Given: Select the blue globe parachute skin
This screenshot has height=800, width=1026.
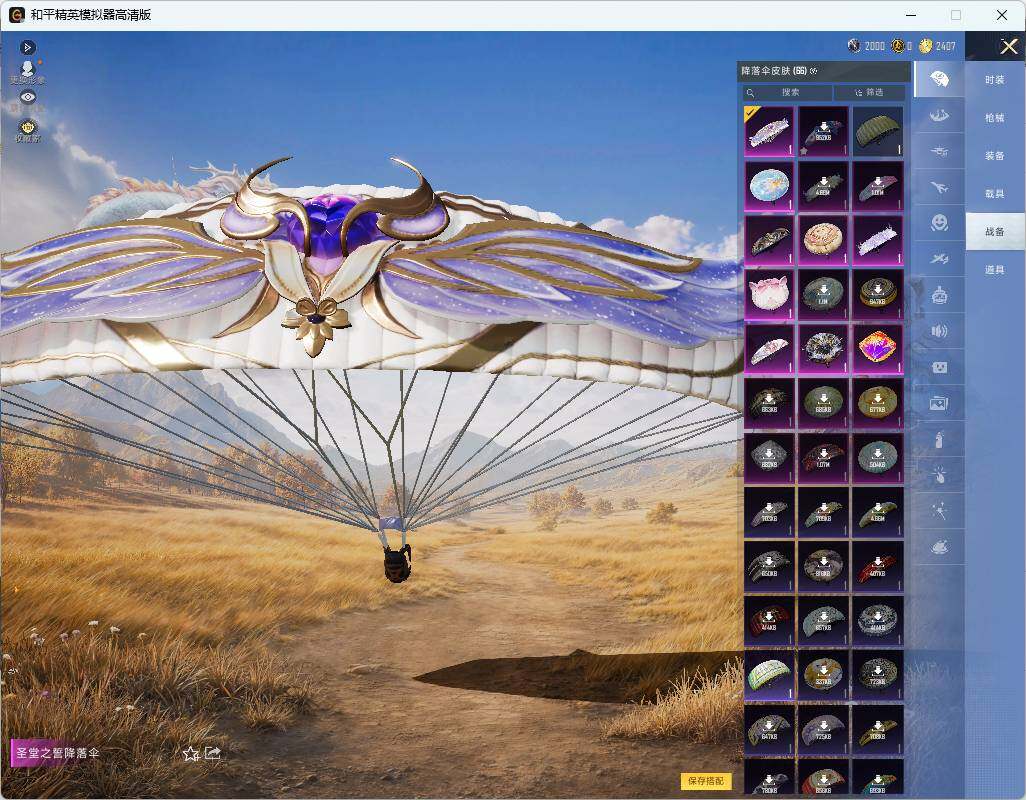Looking at the screenshot, I should tap(769, 186).
